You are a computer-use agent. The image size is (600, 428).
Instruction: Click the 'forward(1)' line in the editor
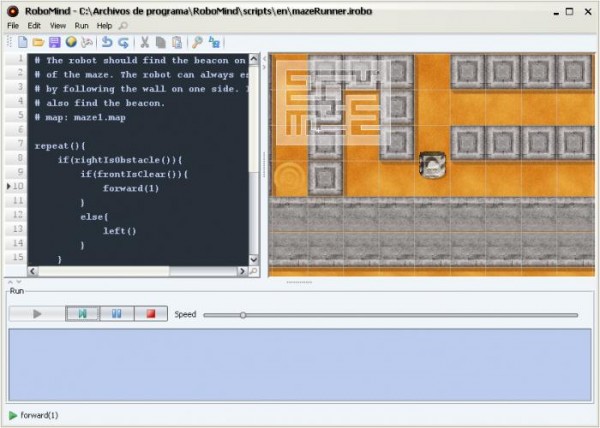(131, 189)
